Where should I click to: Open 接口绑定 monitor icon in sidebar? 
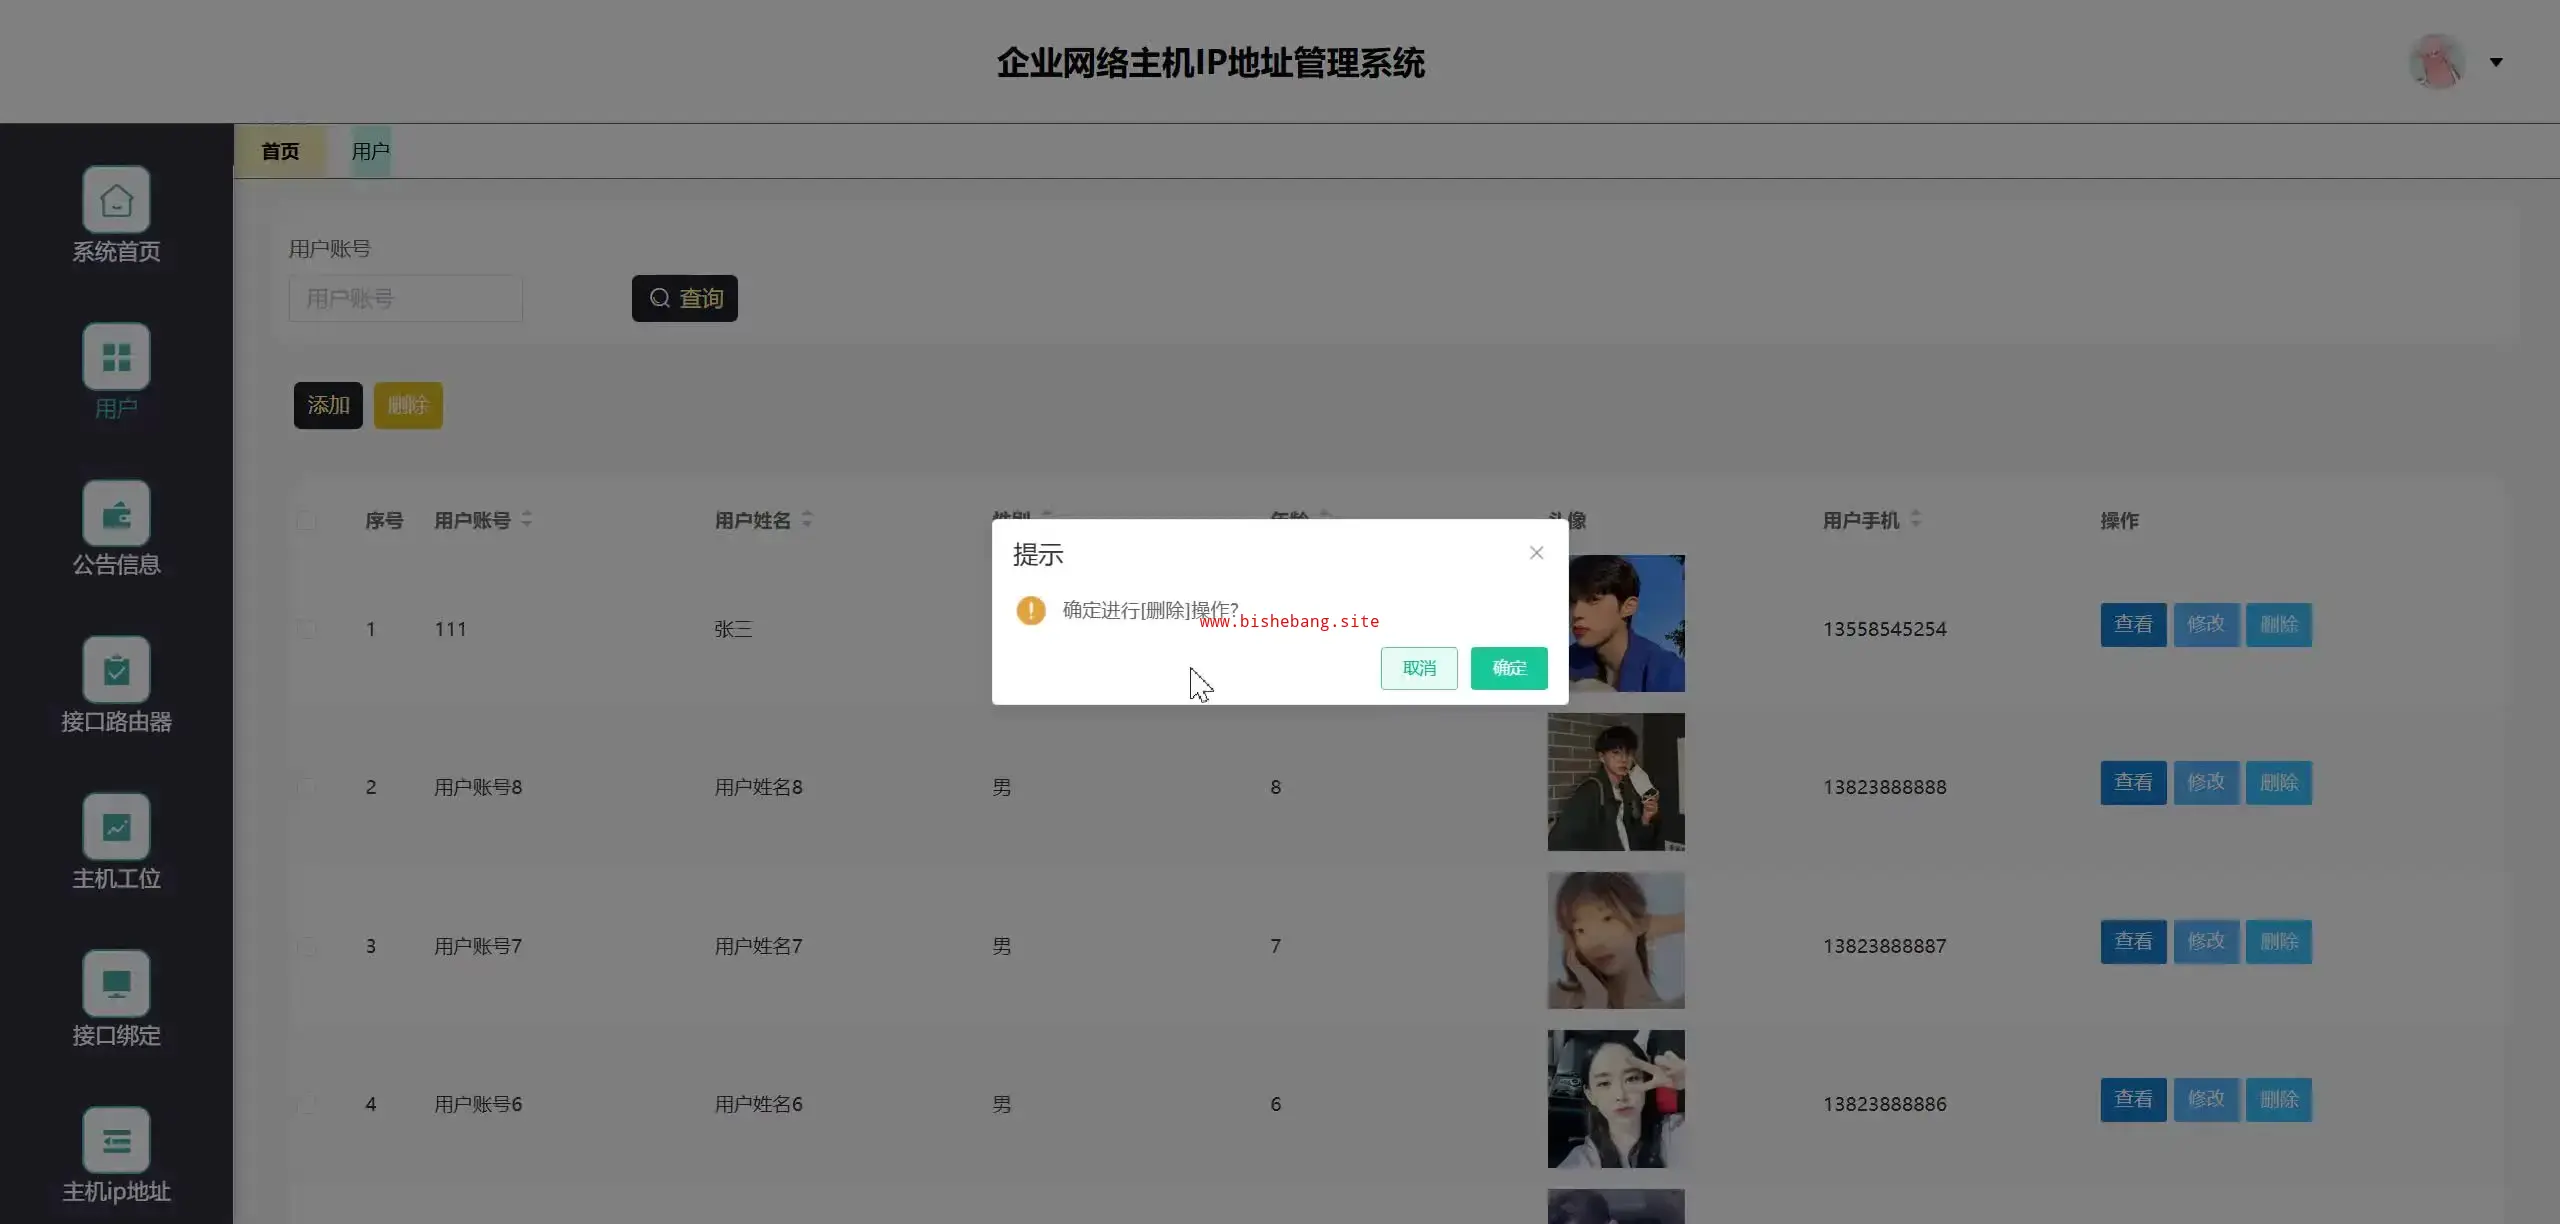click(x=116, y=984)
